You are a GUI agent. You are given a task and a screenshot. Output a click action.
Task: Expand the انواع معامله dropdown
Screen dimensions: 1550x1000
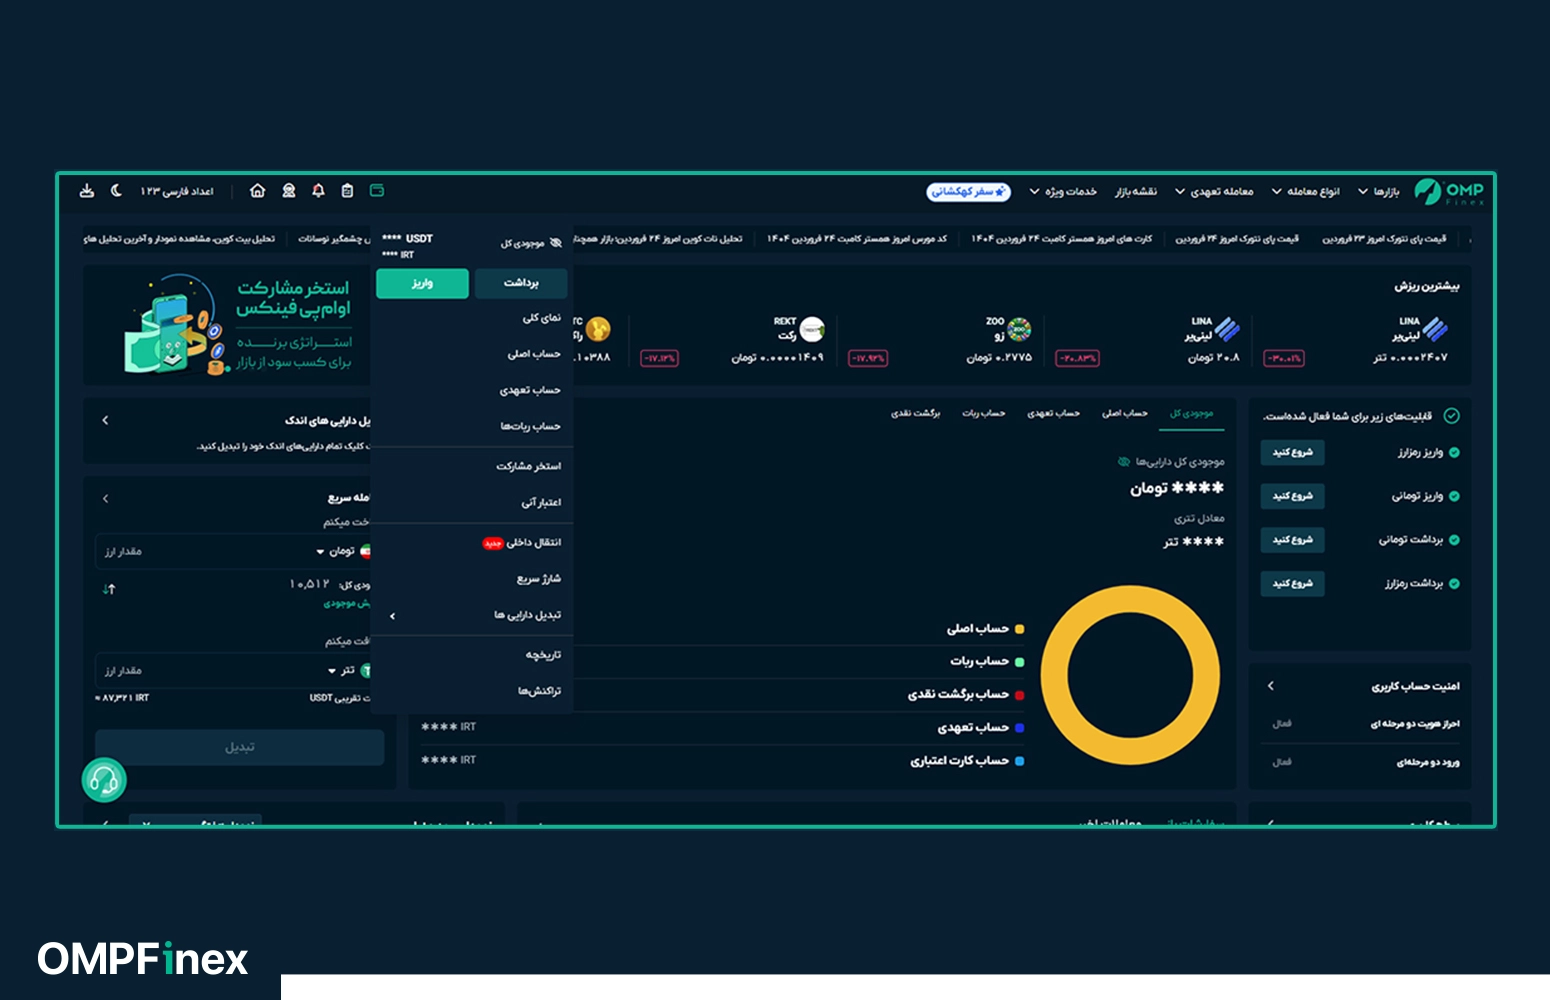tap(1306, 191)
